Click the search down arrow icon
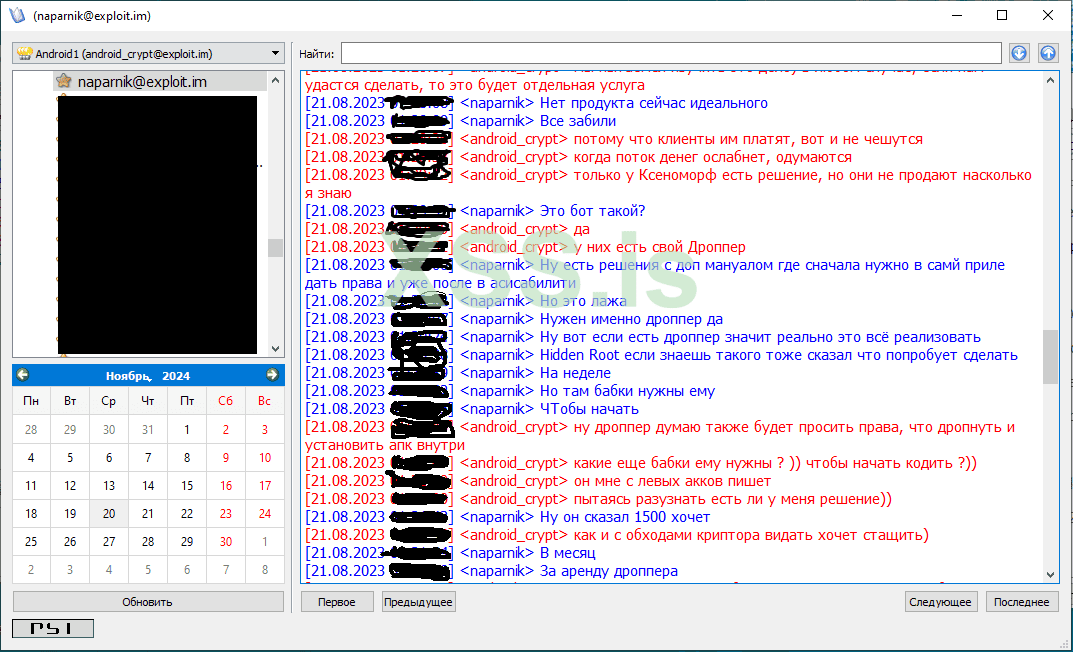 pyautogui.click(x=1019, y=53)
